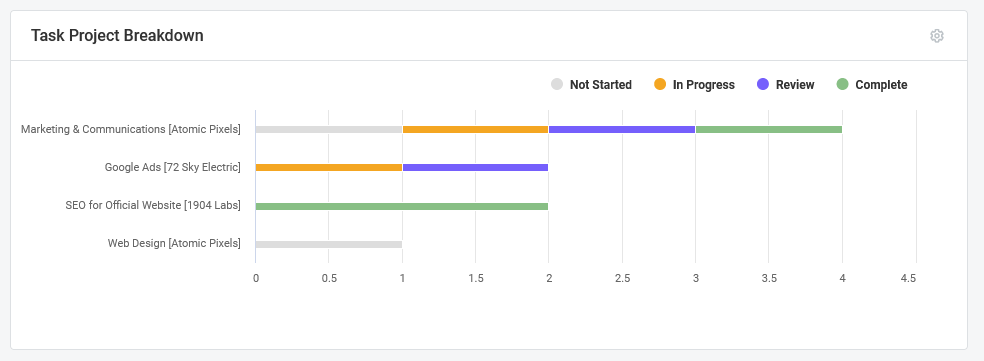Click the gray Not Started legend dot

tap(557, 84)
